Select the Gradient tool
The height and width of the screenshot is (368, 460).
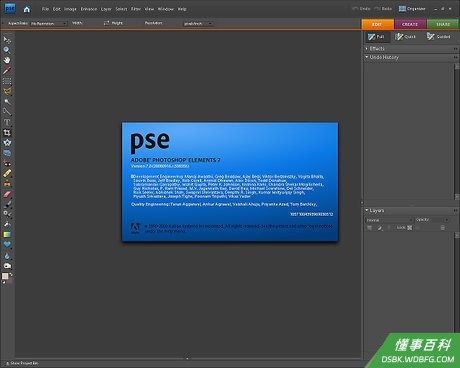(7, 235)
